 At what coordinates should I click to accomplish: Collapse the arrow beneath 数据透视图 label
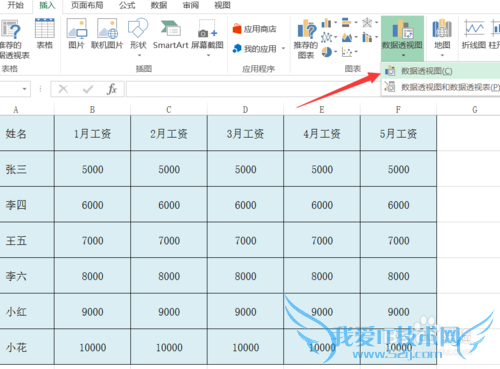[x=403, y=55]
